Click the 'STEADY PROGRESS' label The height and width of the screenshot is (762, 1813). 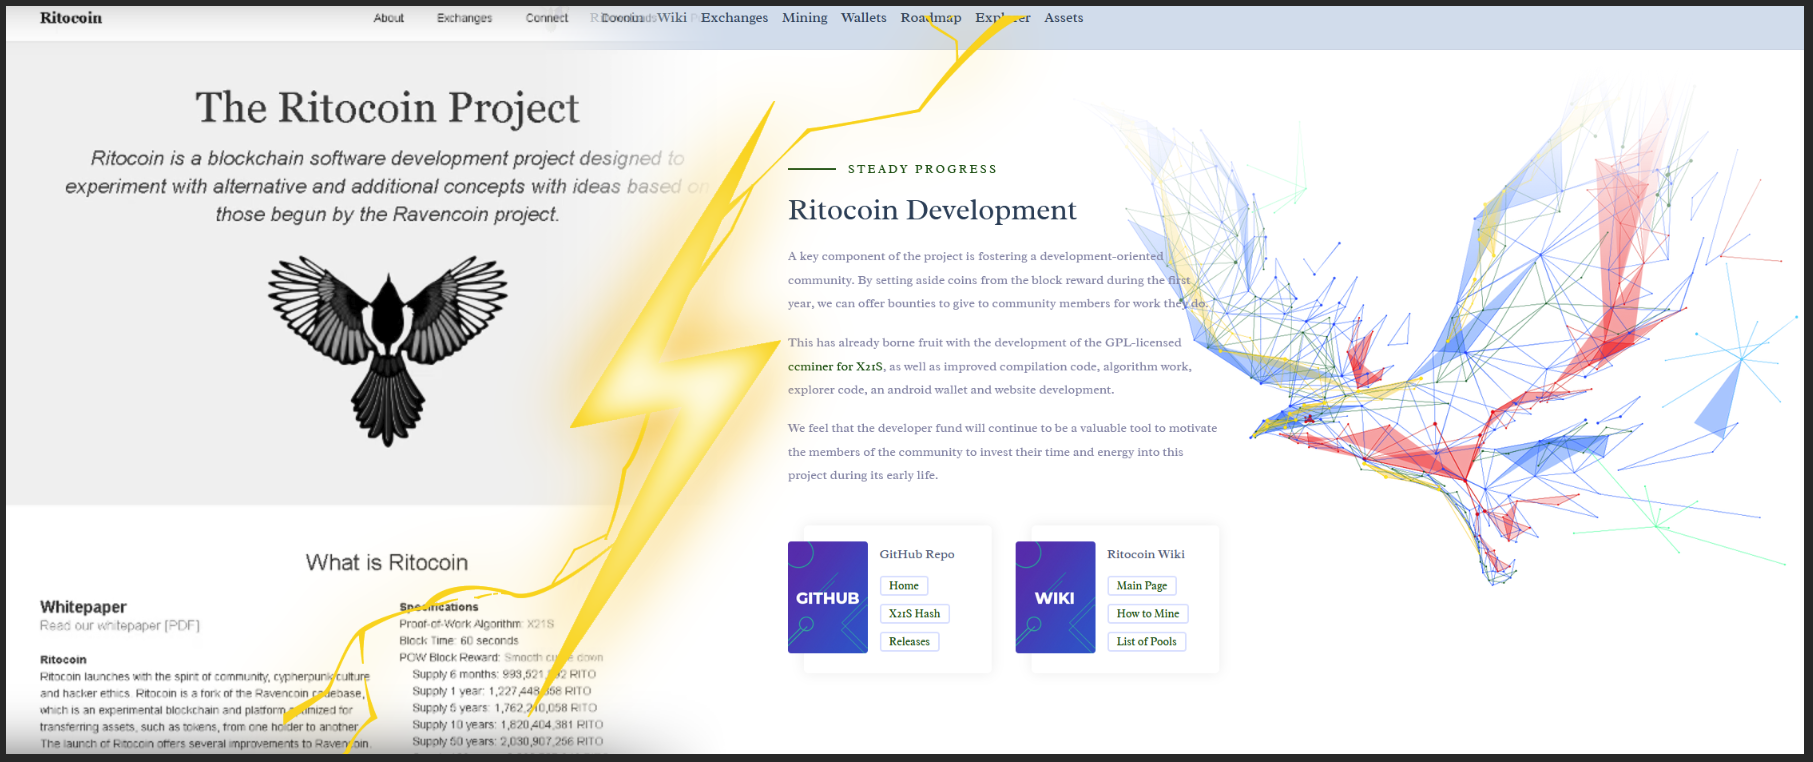point(923,169)
